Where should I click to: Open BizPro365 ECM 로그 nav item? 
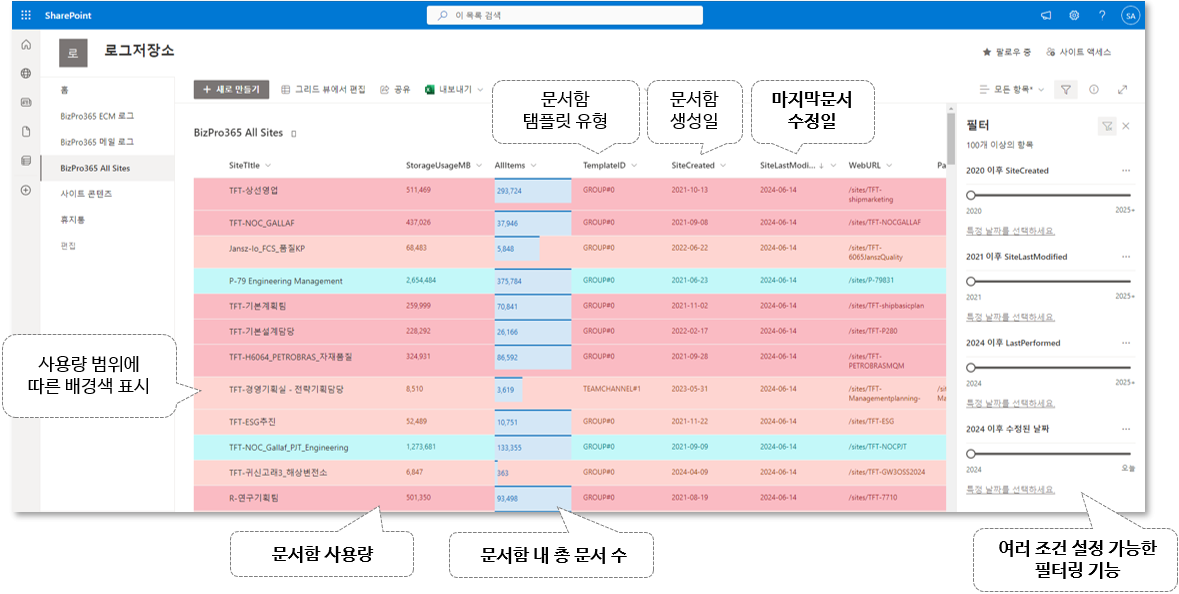(97, 117)
